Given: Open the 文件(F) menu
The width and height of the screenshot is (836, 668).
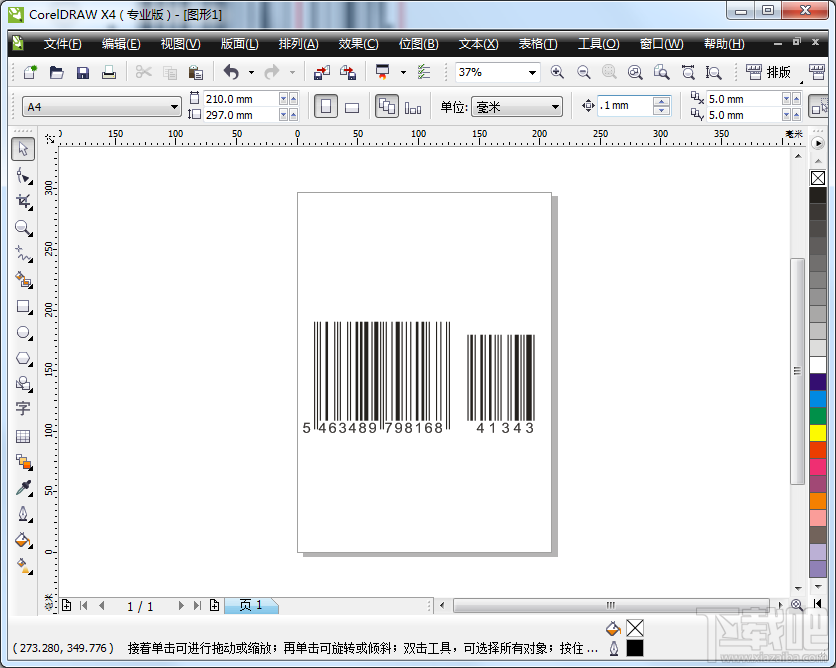Looking at the screenshot, I should [62, 44].
